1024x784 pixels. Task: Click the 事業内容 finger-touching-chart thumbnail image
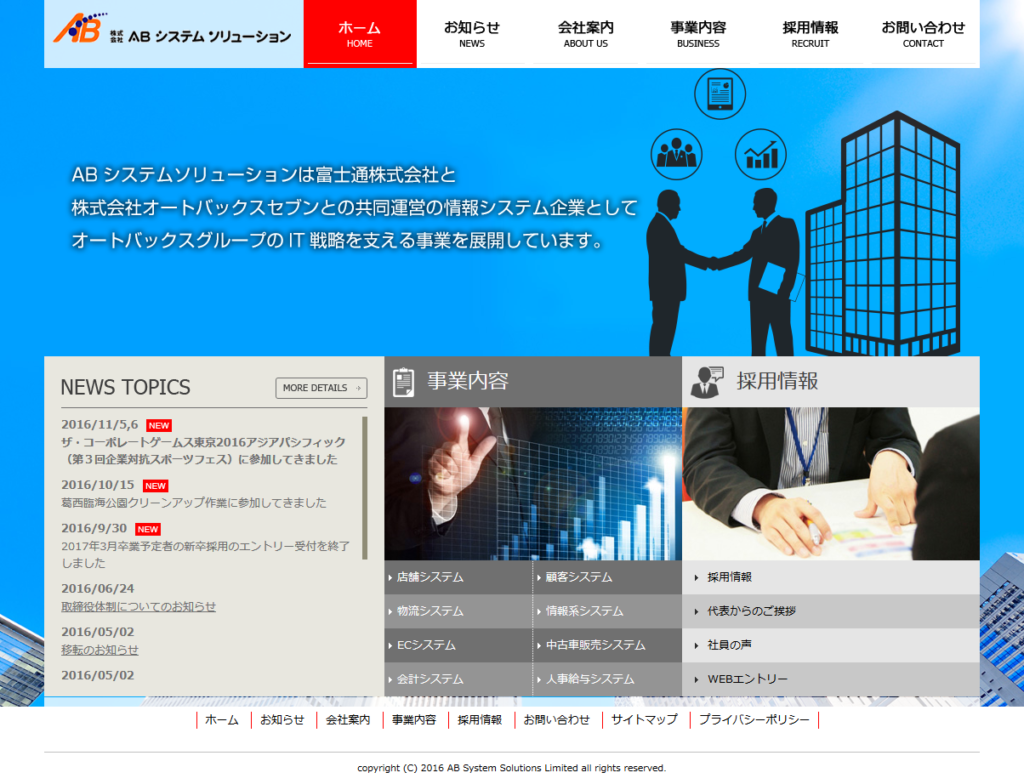click(x=532, y=483)
